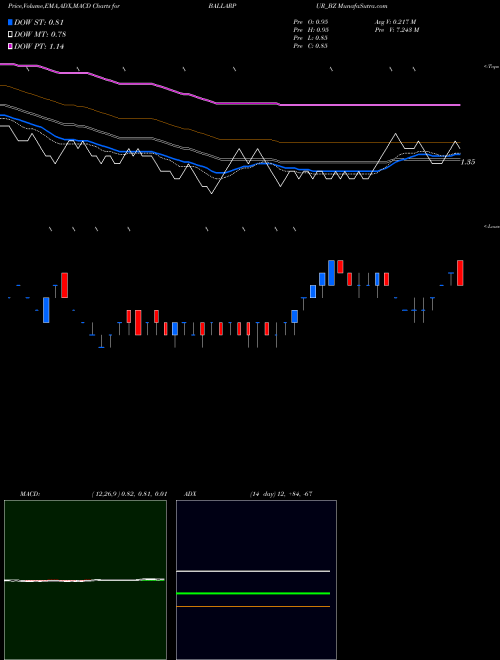Click the '<Tops' marker label
Viewport: 500px width, 660px height.
click(x=492, y=67)
